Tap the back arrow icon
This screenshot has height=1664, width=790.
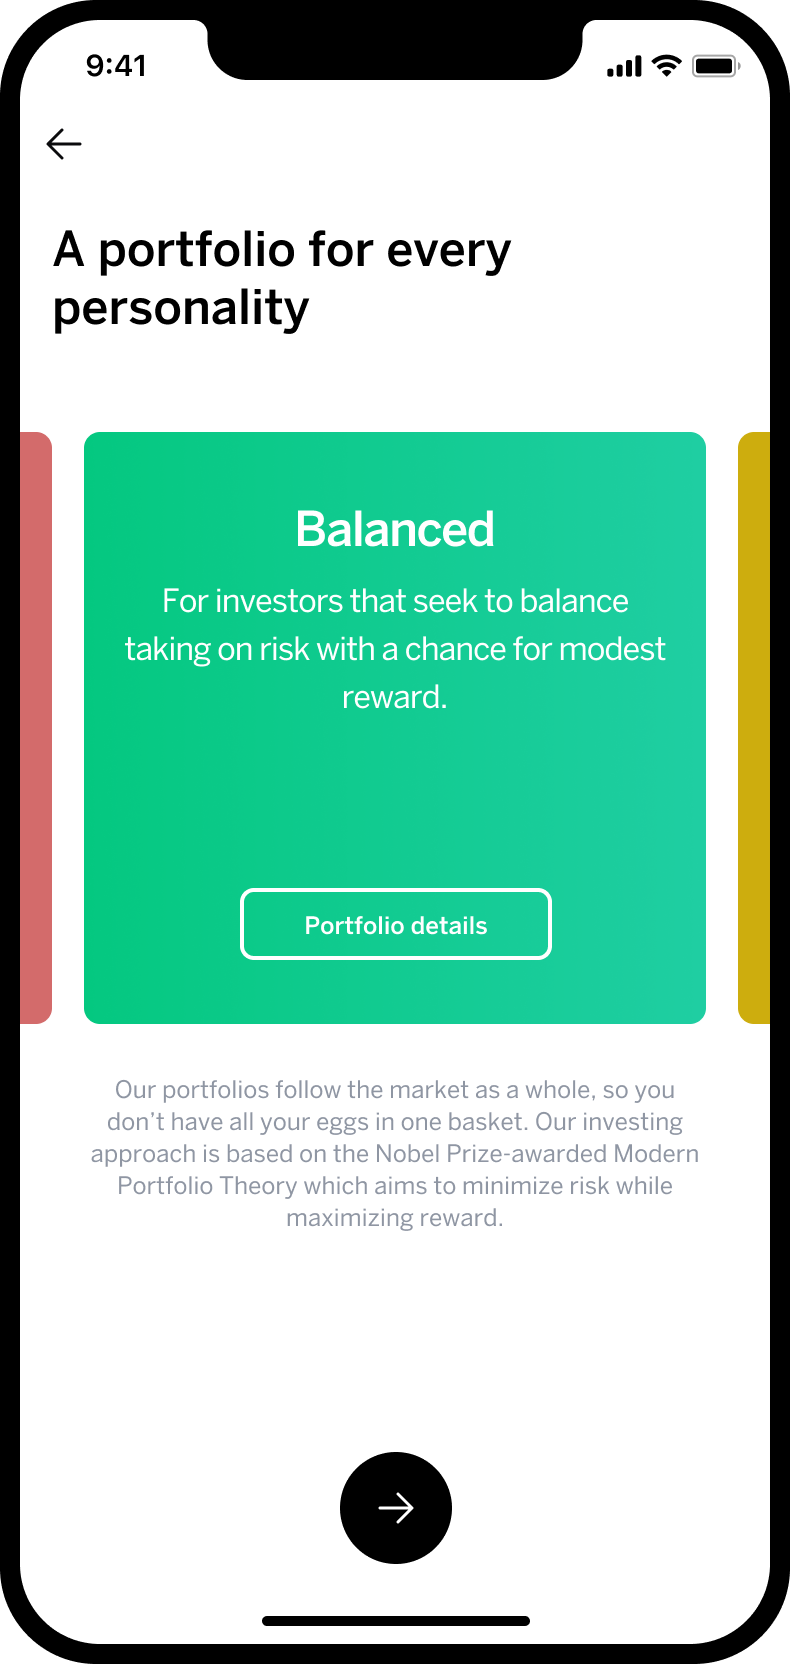click(x=64, y=144)
